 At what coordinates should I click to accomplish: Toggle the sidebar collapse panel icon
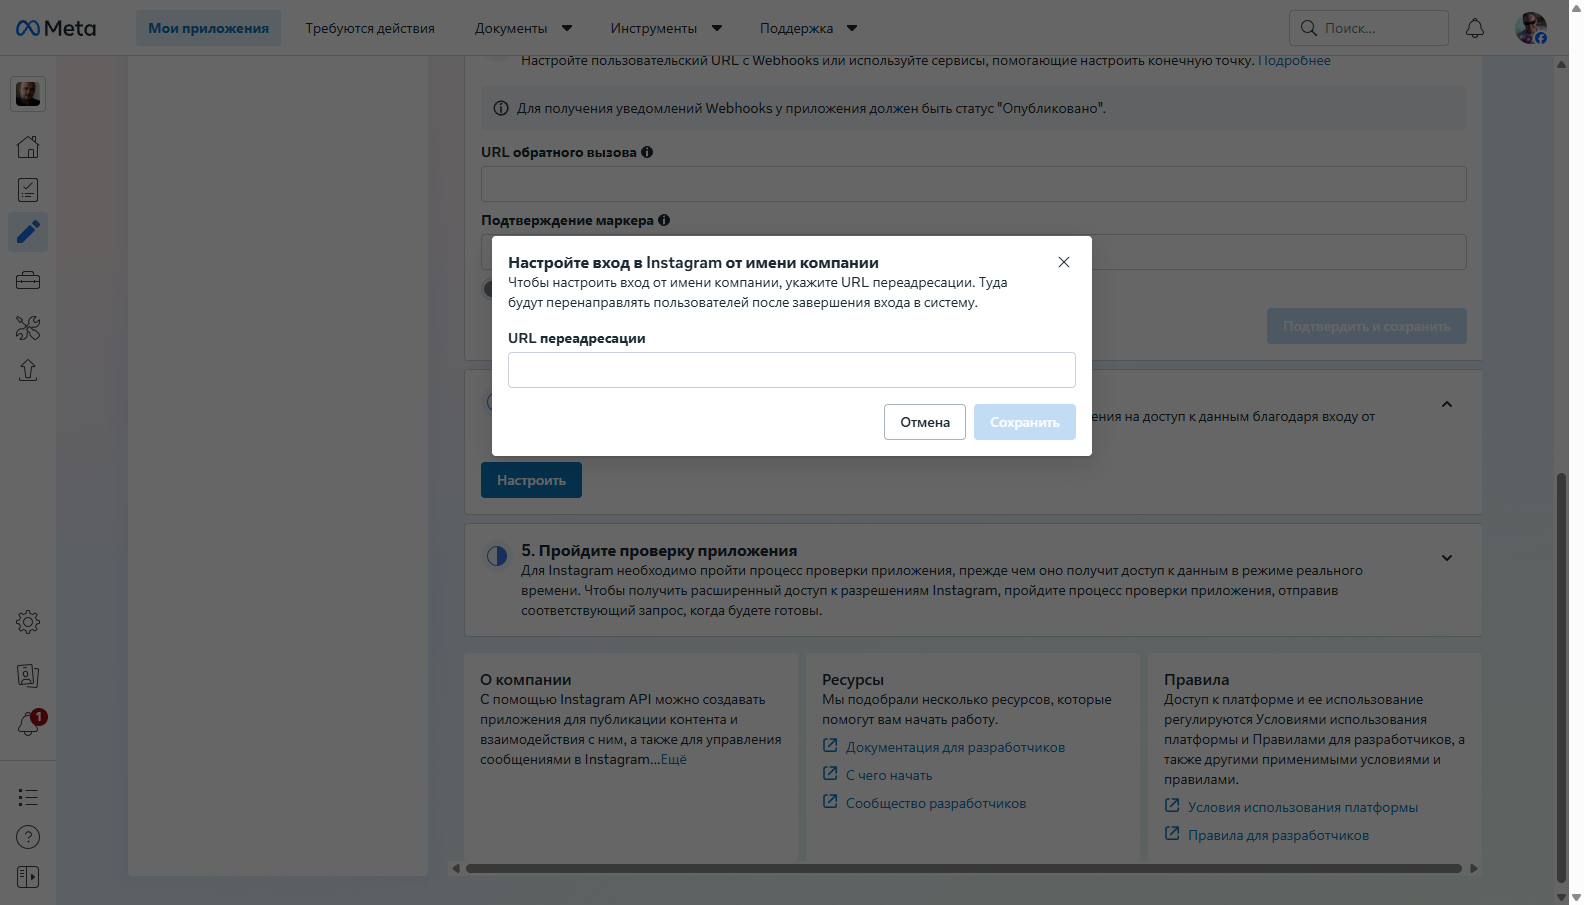coord(28,877)
